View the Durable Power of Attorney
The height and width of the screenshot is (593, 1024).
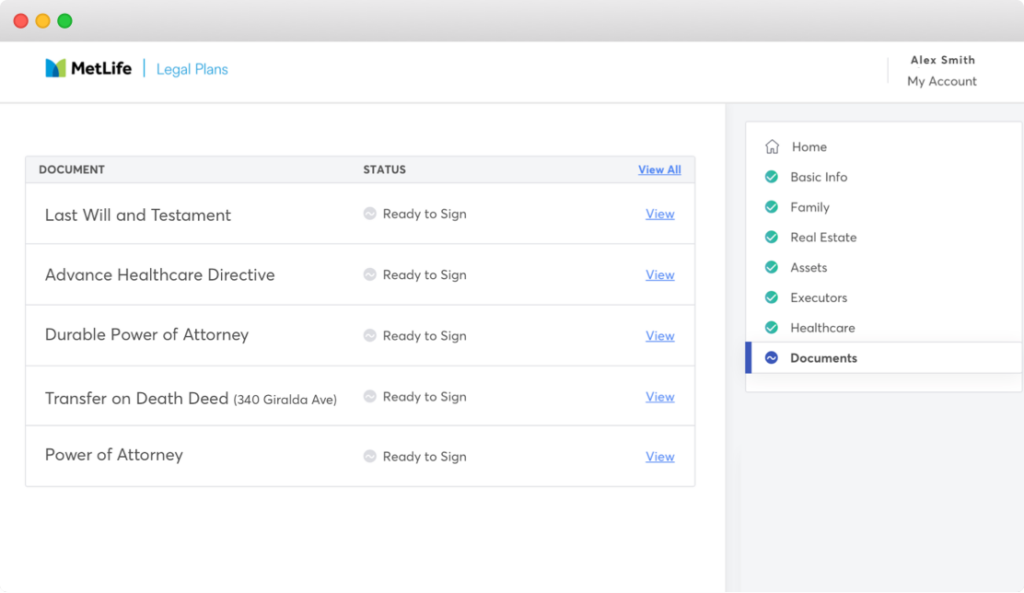660,336
